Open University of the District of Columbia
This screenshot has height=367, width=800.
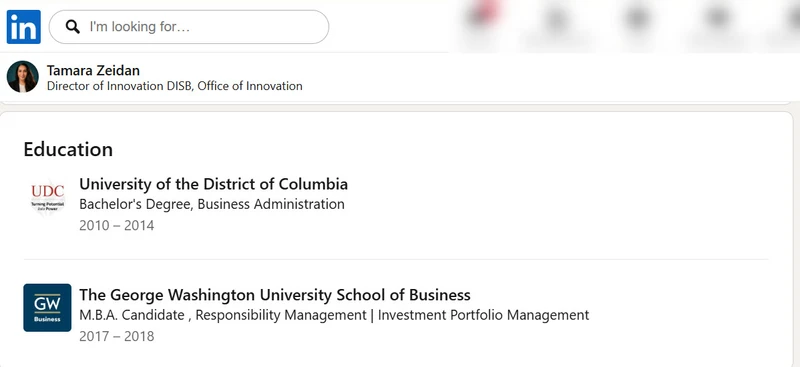point(213,184)
